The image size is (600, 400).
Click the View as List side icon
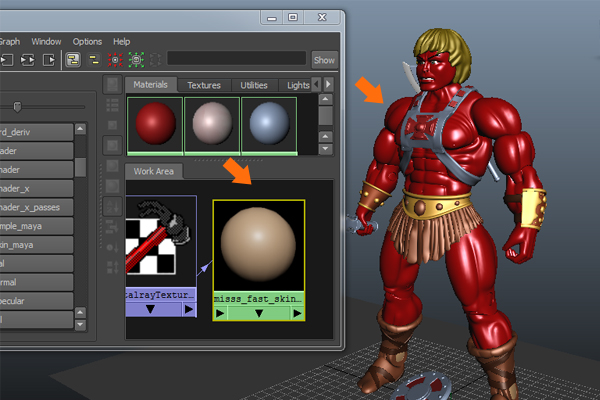[x=112, y=105]
